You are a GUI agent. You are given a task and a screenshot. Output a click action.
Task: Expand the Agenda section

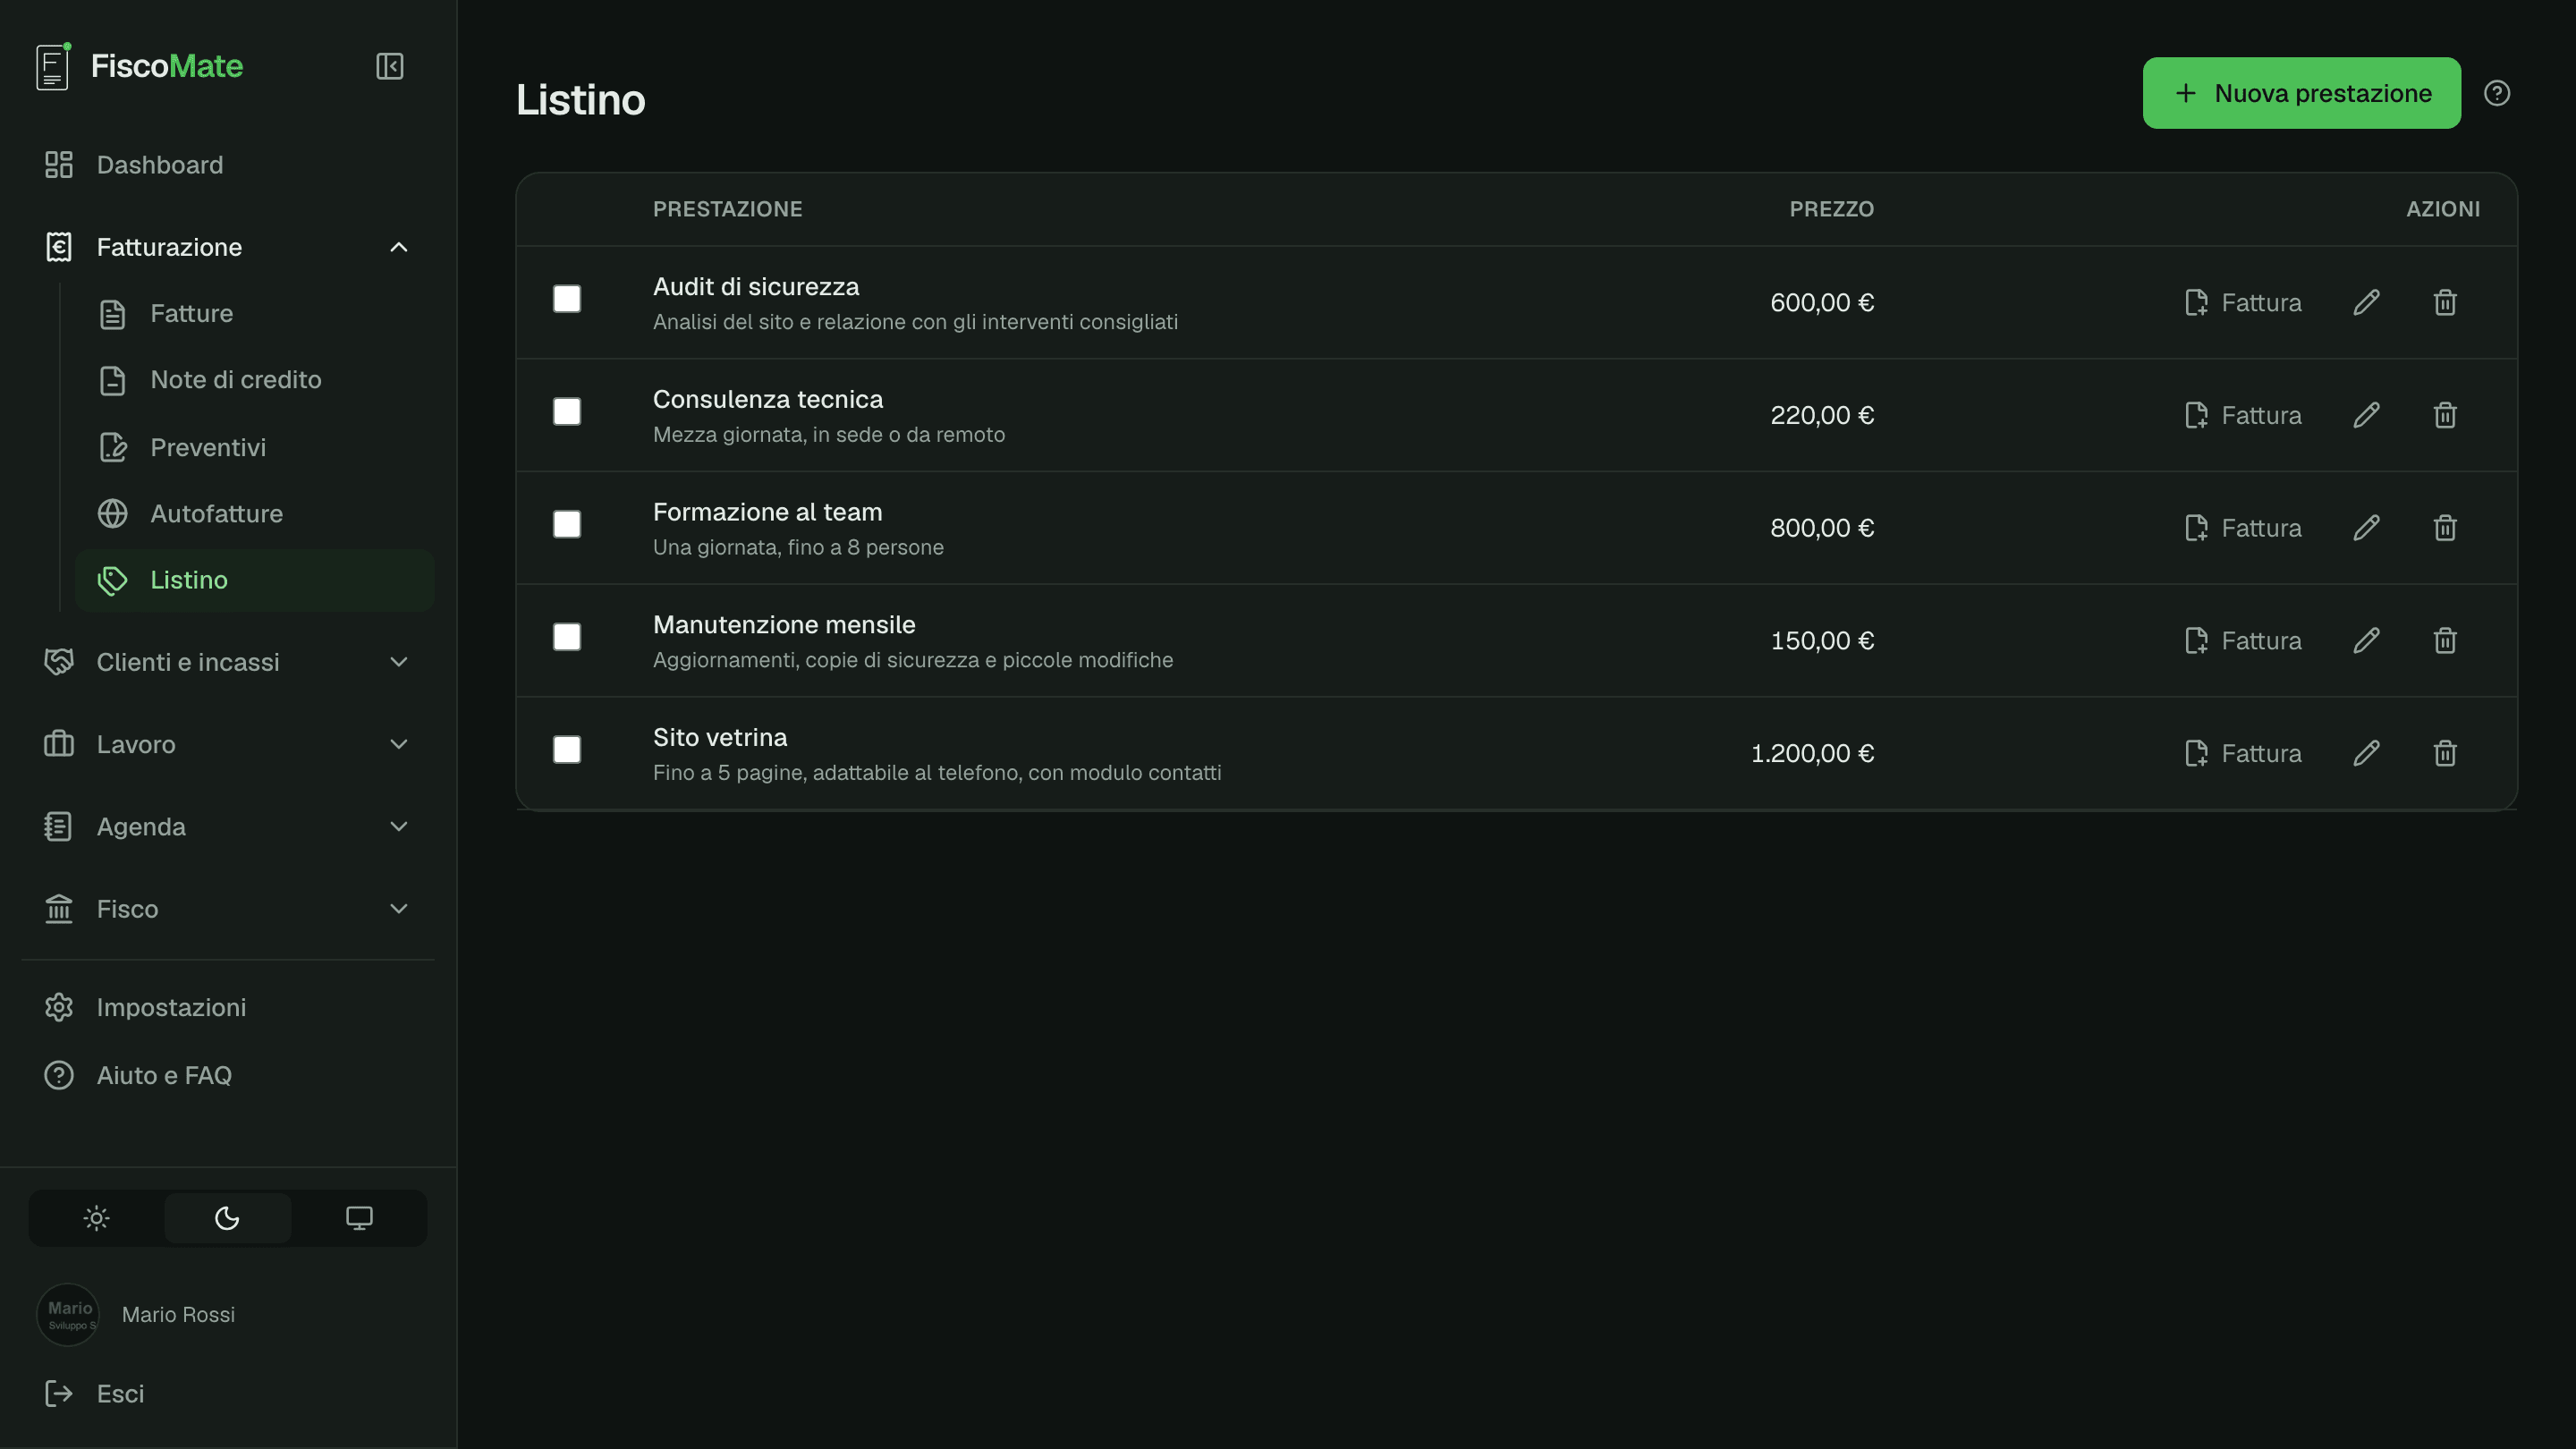[227, 827]
